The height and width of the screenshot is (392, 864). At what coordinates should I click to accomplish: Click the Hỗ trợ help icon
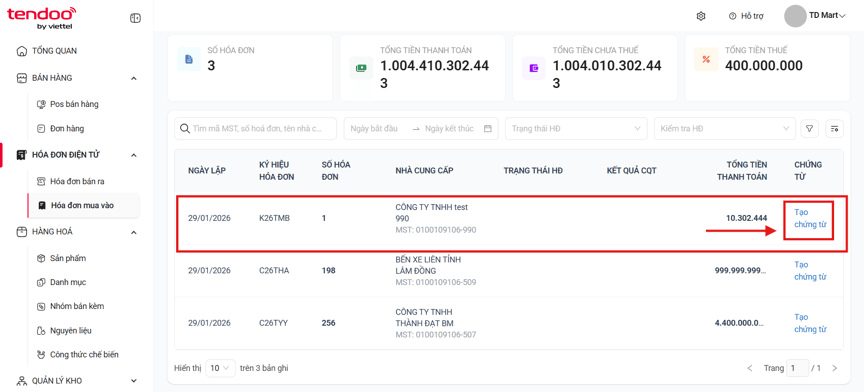click(732, 16)
